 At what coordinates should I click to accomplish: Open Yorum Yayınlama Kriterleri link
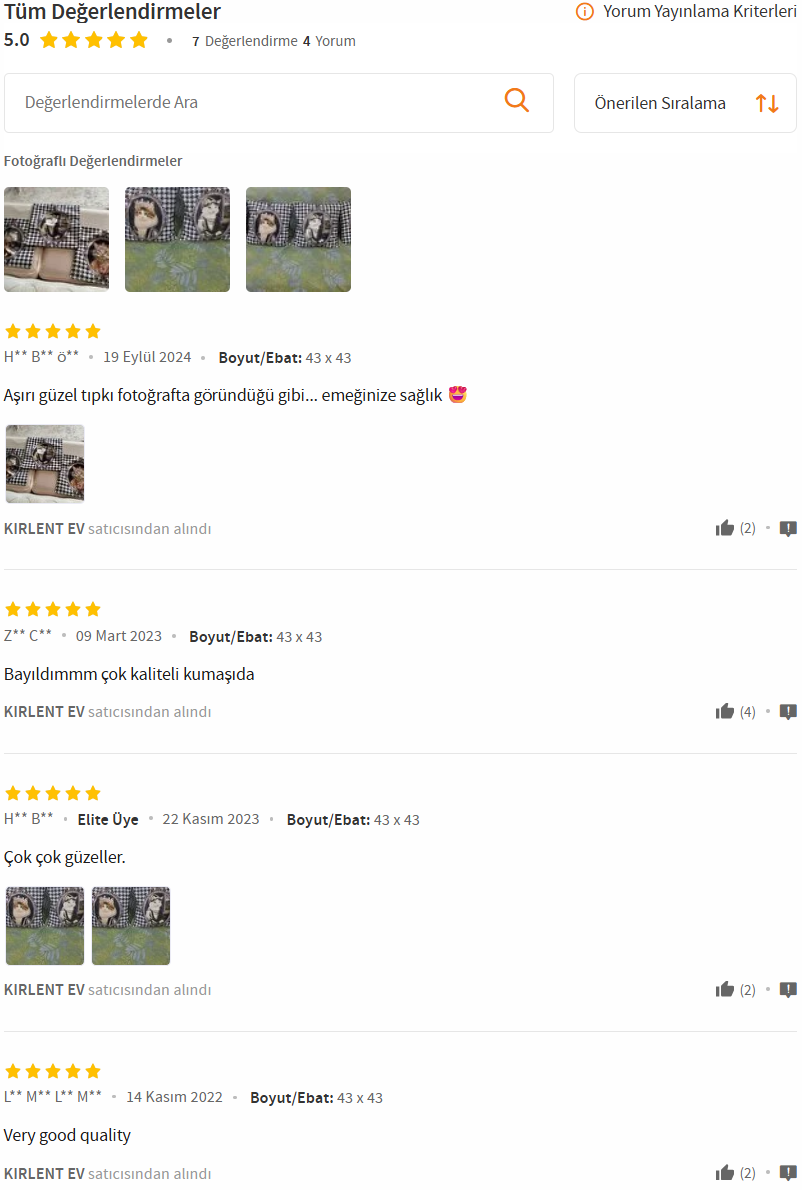(700, 11)
